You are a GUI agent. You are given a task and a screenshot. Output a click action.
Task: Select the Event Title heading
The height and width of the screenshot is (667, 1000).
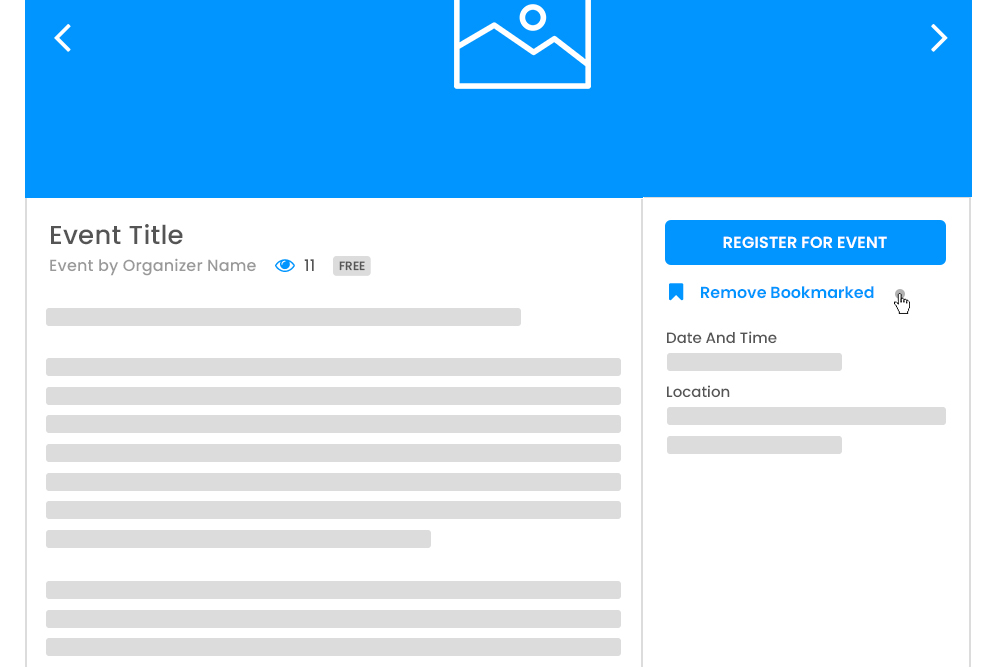(x=116, y=235)
